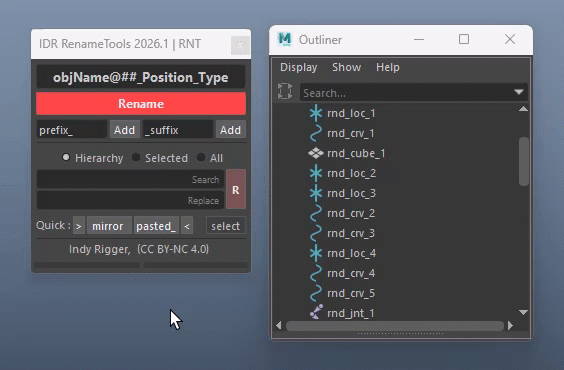Select rnd_loc_3 in the Outliner
This screenshot has height=370, width=564.
351,193
